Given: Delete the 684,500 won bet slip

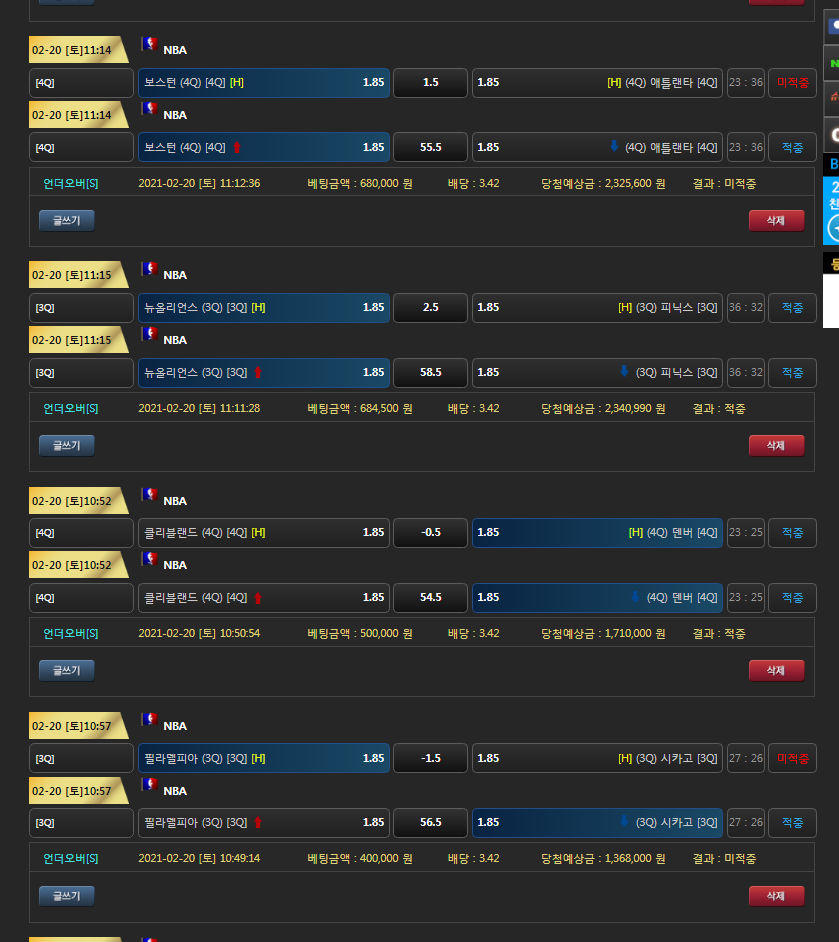Looking at the screenshot, I should [x=776, y=445].
